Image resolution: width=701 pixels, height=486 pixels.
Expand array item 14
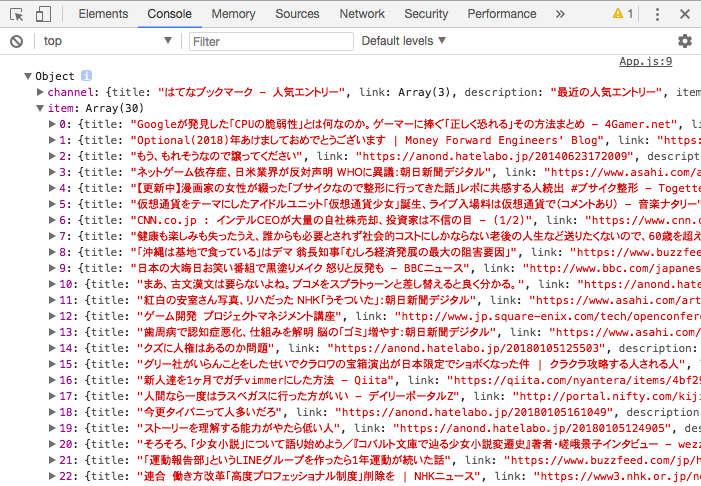(x=52, y=348)
